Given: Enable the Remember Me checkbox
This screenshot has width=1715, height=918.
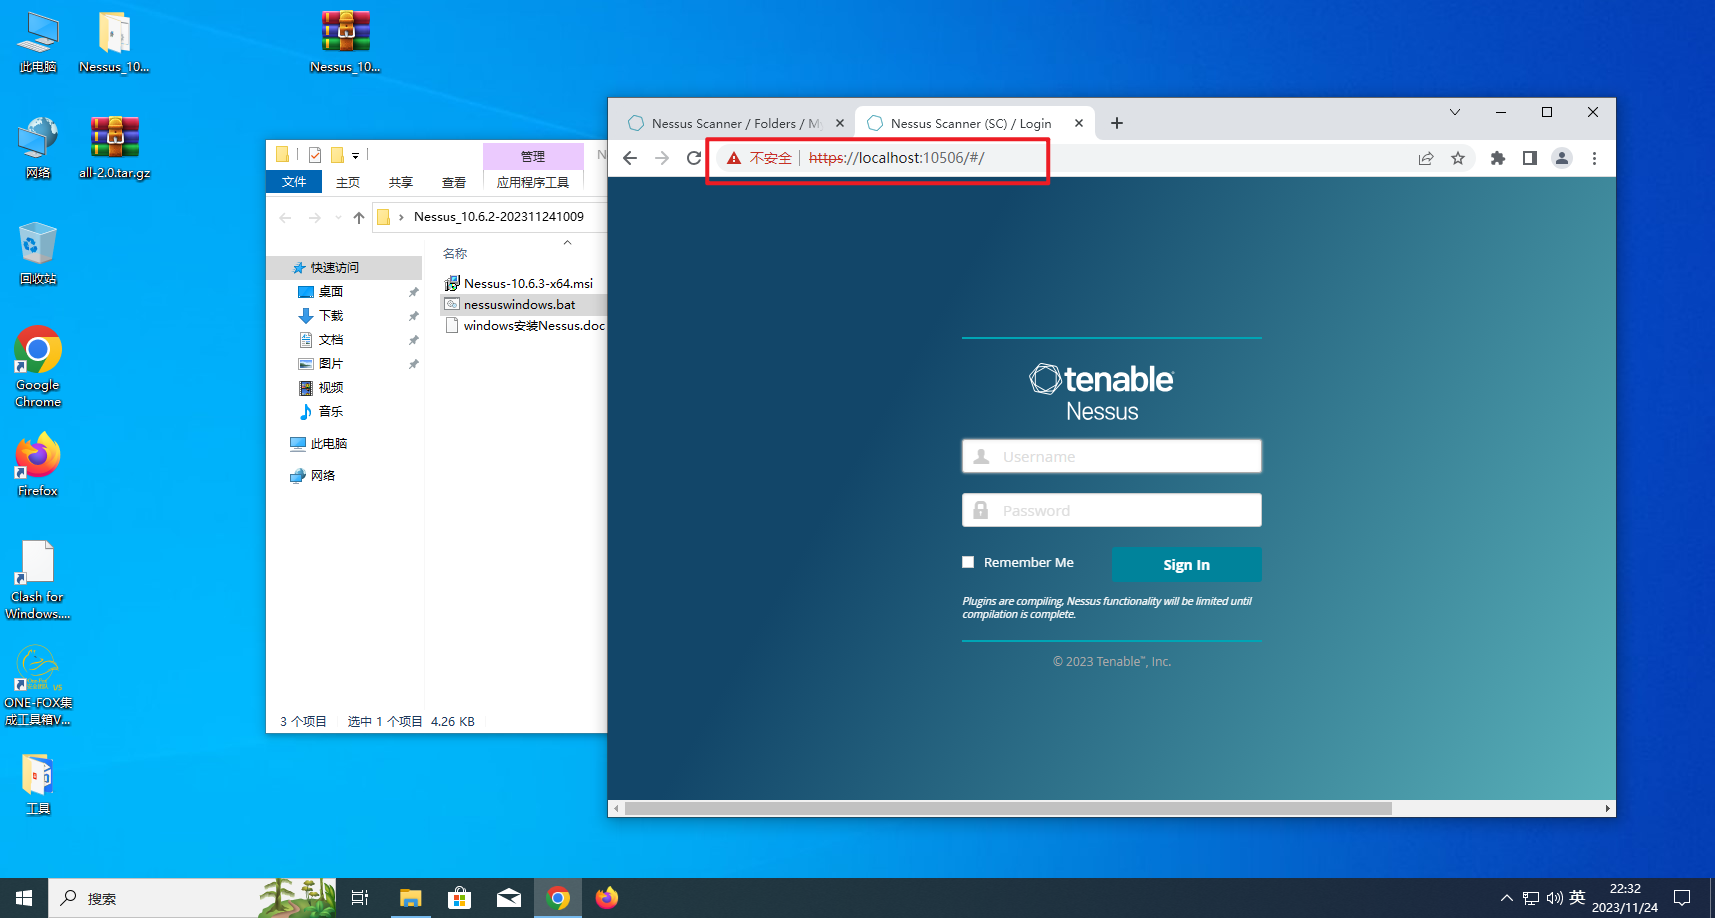Looking at the screenshot, I should click(967, 562).
